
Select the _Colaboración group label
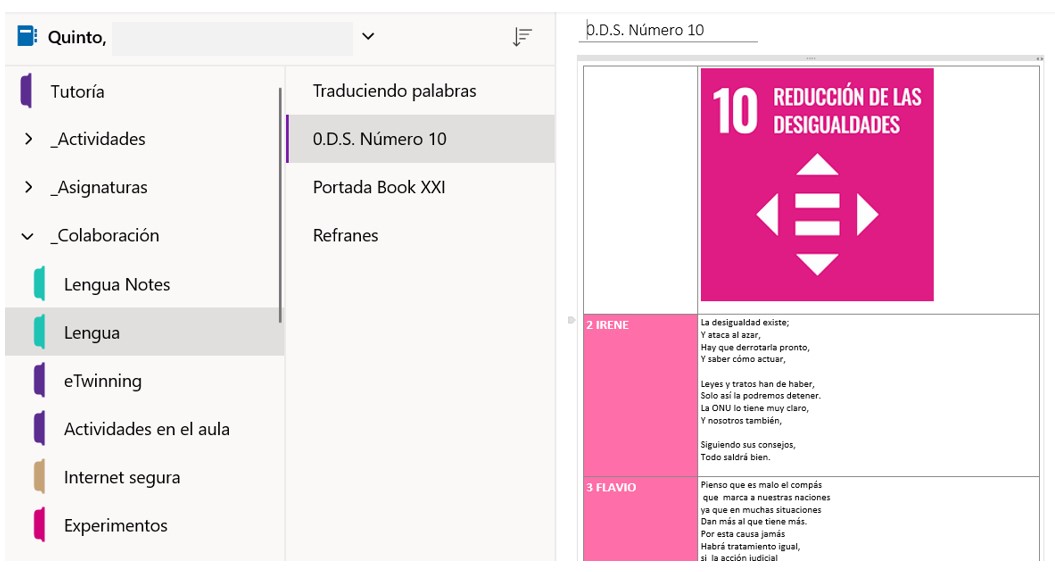[x=105, y=236]
